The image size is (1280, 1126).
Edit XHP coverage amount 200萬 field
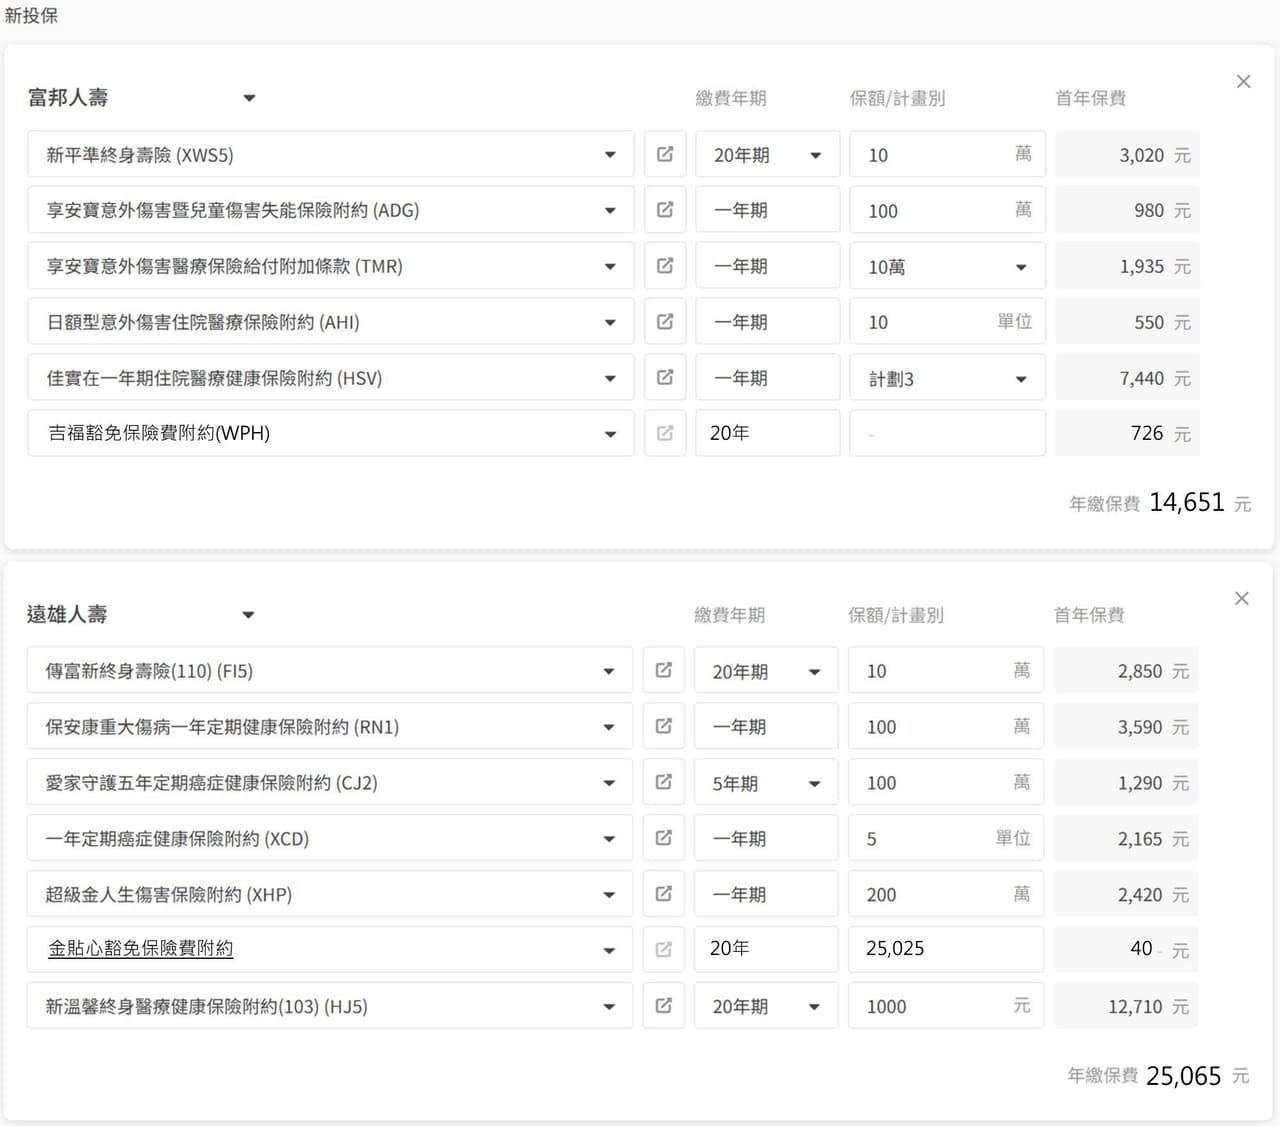[x=946, y=894]
